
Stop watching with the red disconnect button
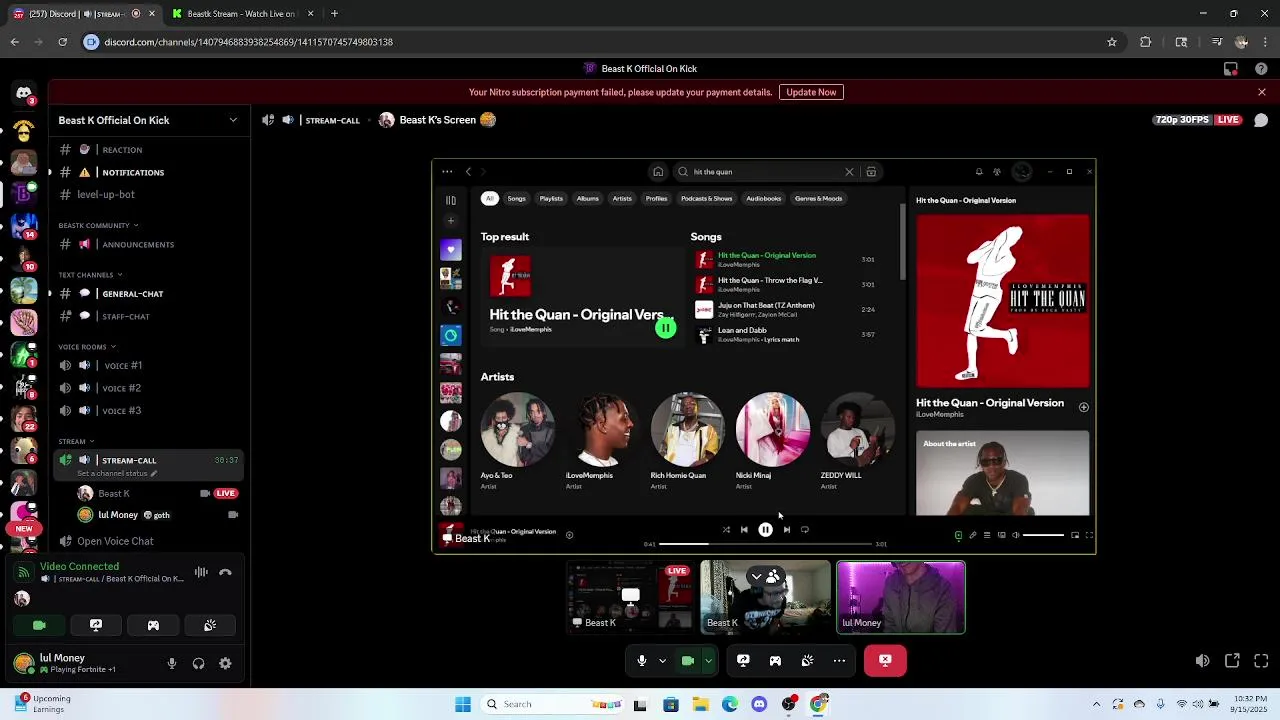pyautogui.click(x=885, y=660)
